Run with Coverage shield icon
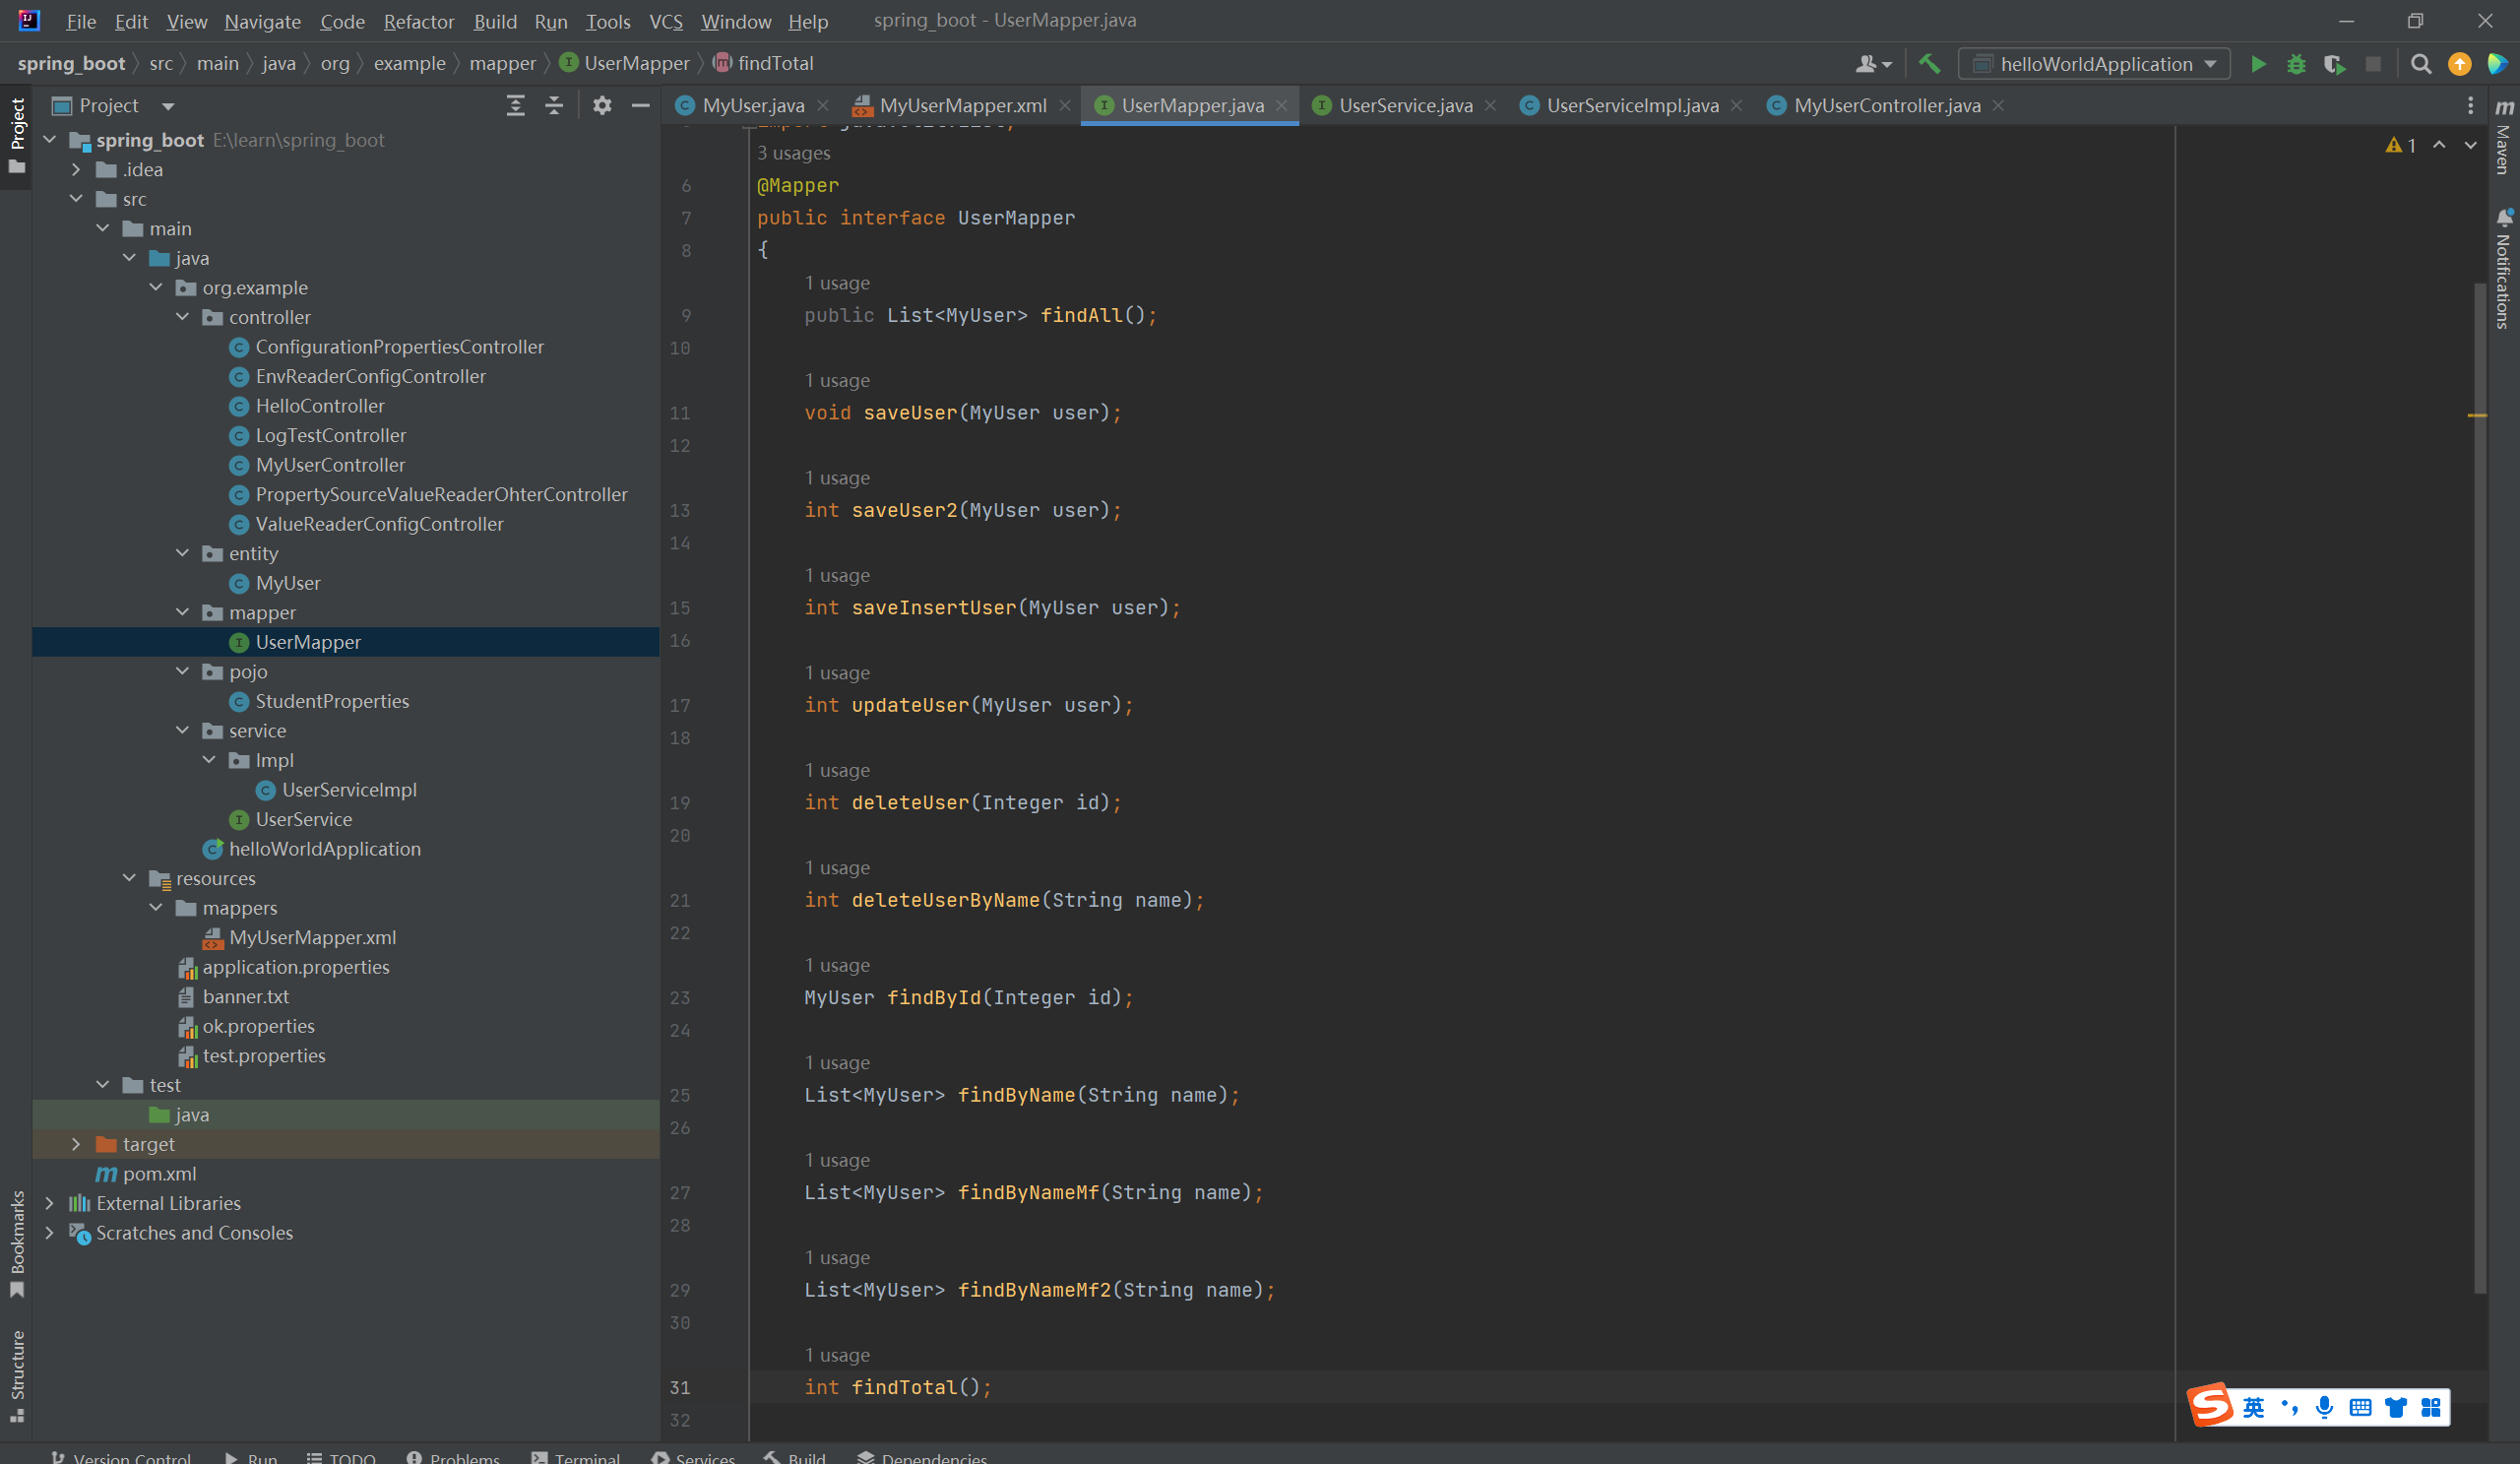Image resolution: width=2520 pixels, height=1464 pixels. tap(2334, 64)
